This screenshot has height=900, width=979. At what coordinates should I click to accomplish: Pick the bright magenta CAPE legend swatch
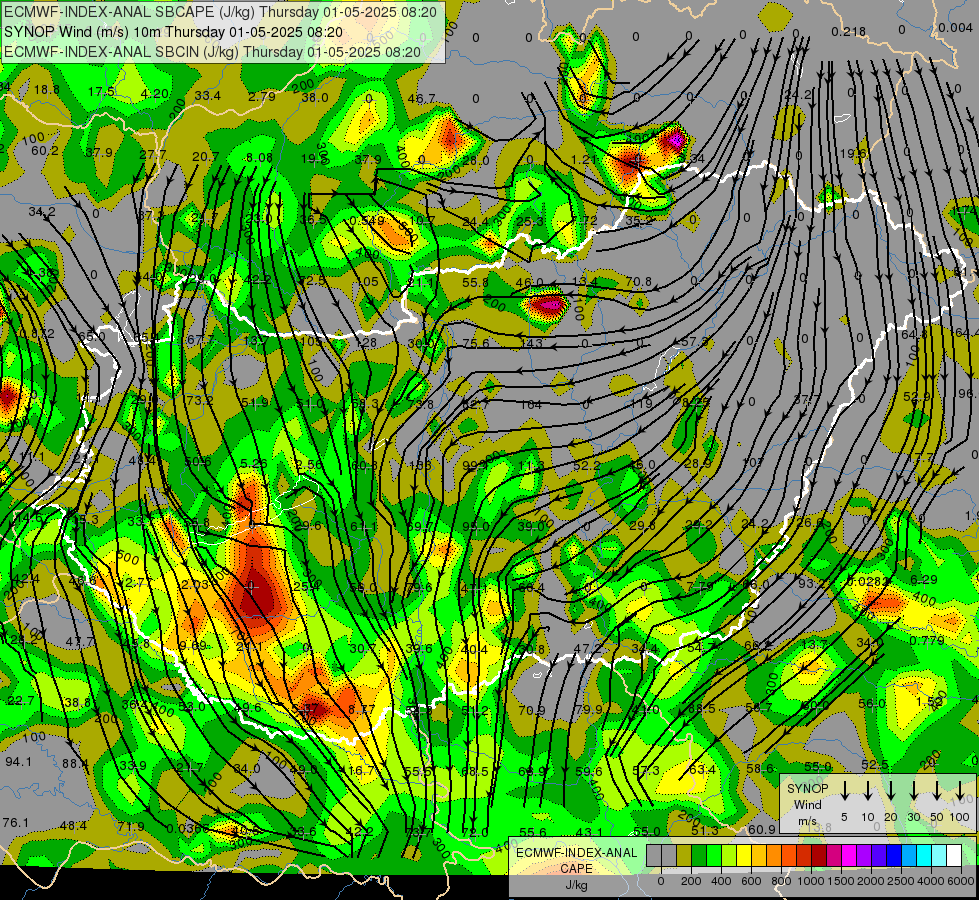(x=850, y=855)
